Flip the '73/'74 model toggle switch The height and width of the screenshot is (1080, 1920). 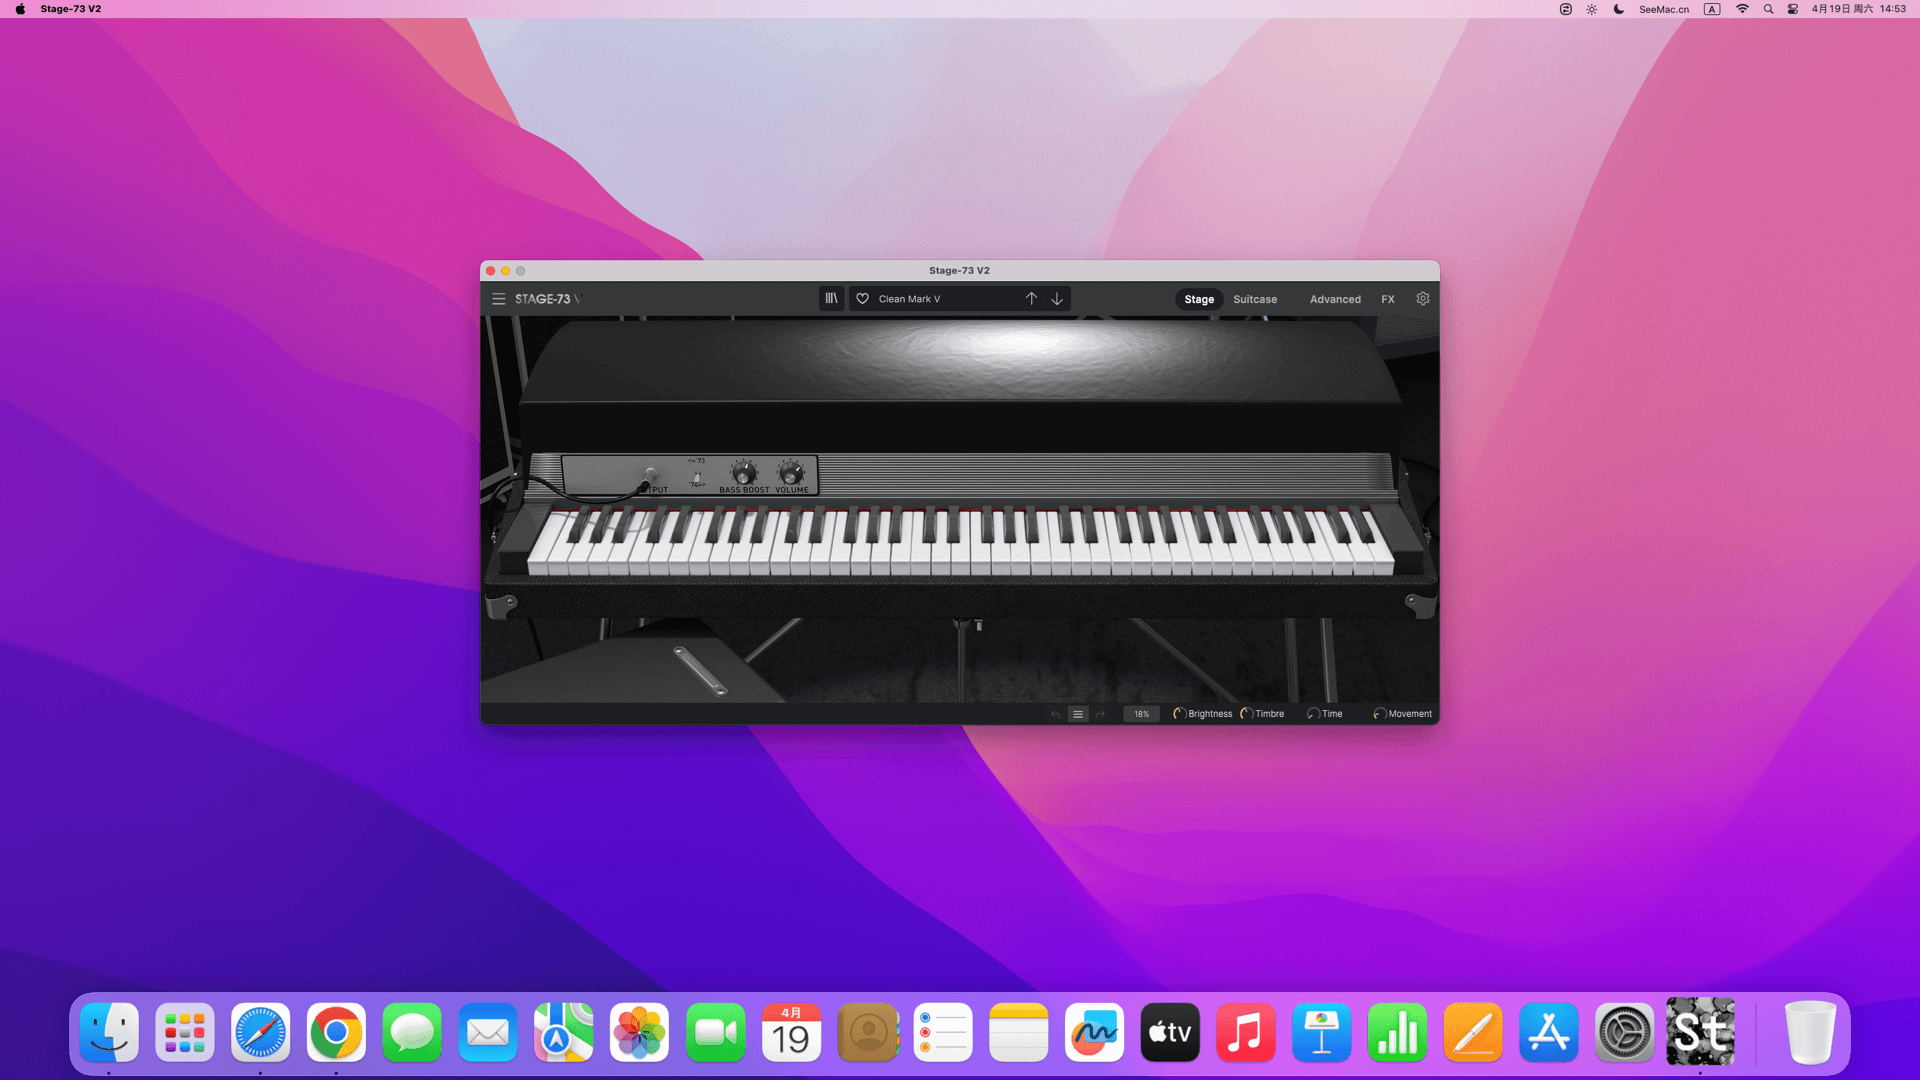point(697,478)
